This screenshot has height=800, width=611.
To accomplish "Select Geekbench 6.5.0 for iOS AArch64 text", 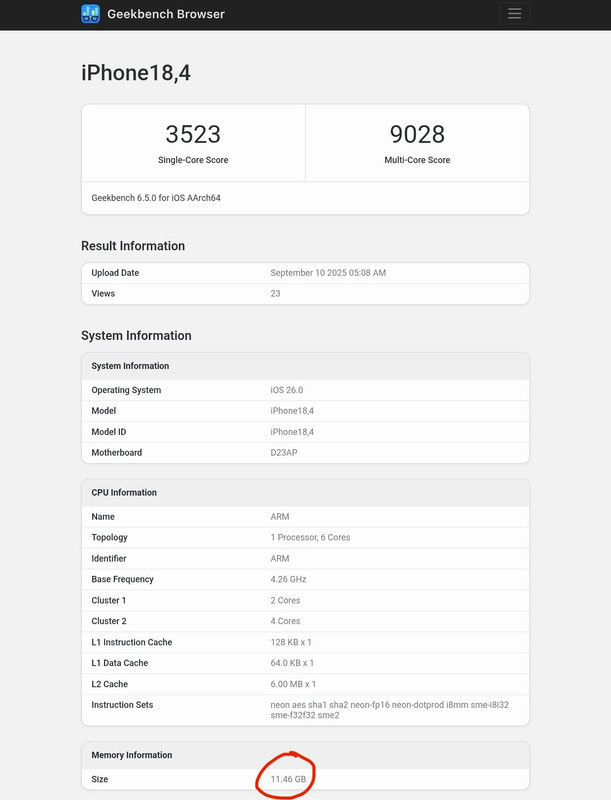I will click(x=156, y=198).
